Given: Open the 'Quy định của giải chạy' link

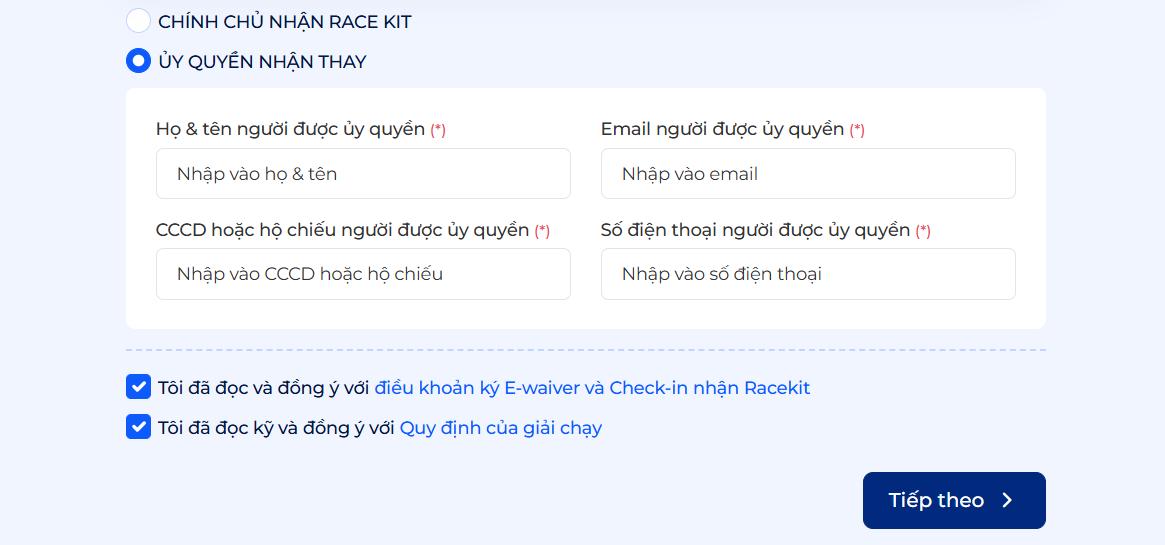Looking at the screenshot, I should (x=500, y=428).
